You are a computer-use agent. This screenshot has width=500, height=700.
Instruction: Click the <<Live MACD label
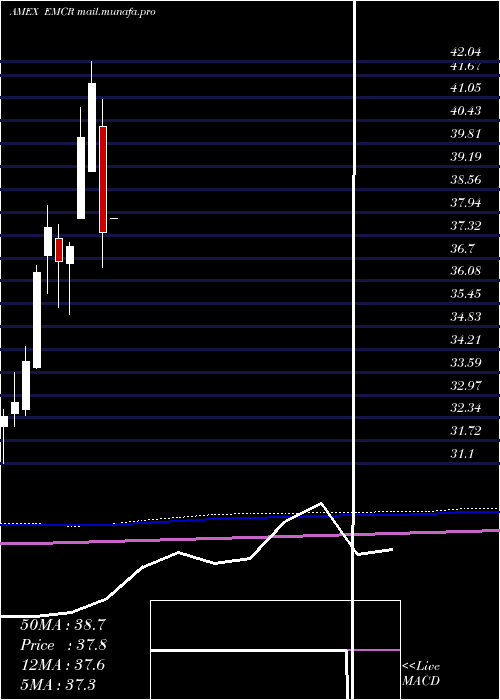(x=421, y=673)
